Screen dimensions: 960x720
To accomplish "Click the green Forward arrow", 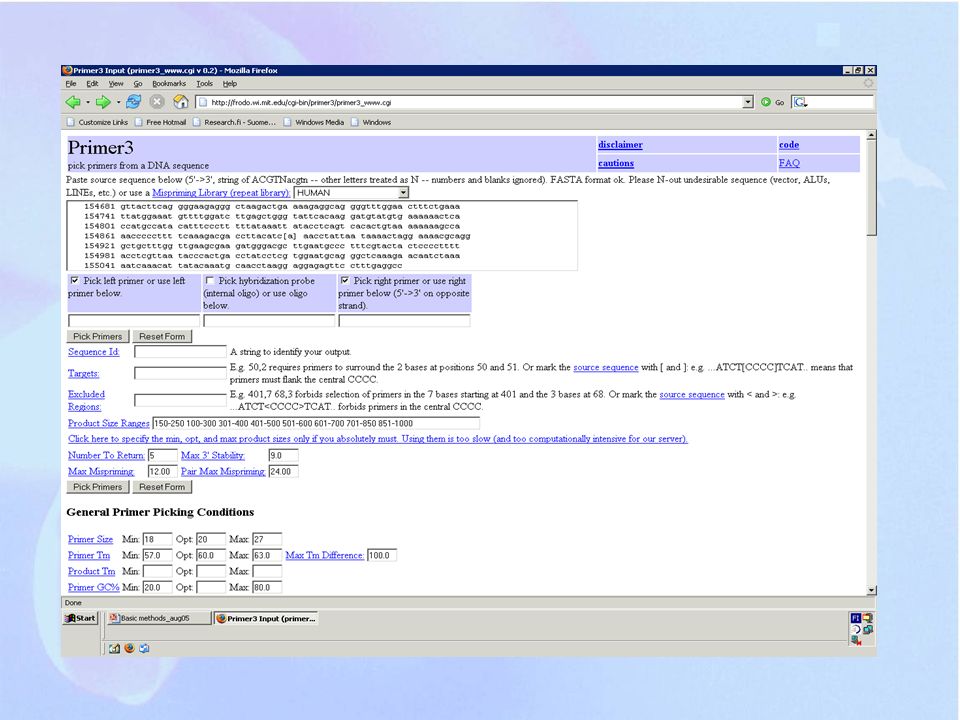I will [x=103, y=102].
